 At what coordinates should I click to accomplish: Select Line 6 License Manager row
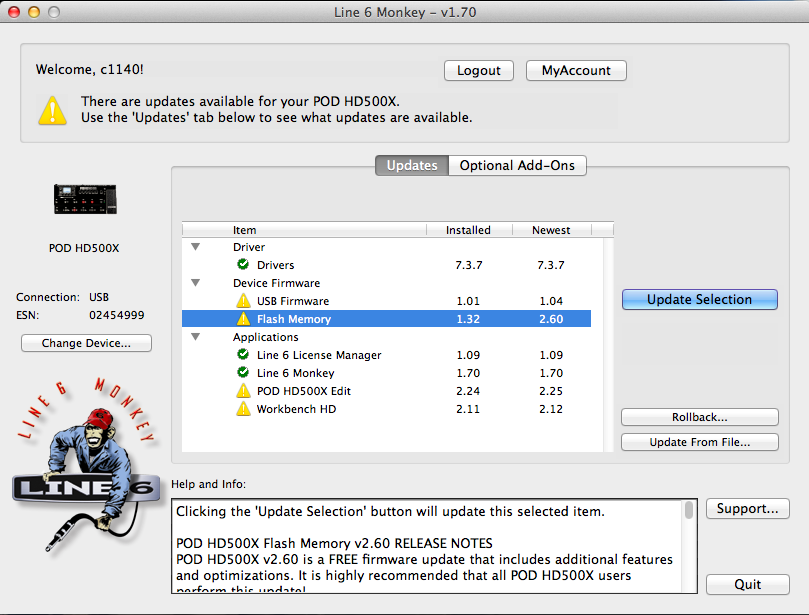[x=386, y=355]
